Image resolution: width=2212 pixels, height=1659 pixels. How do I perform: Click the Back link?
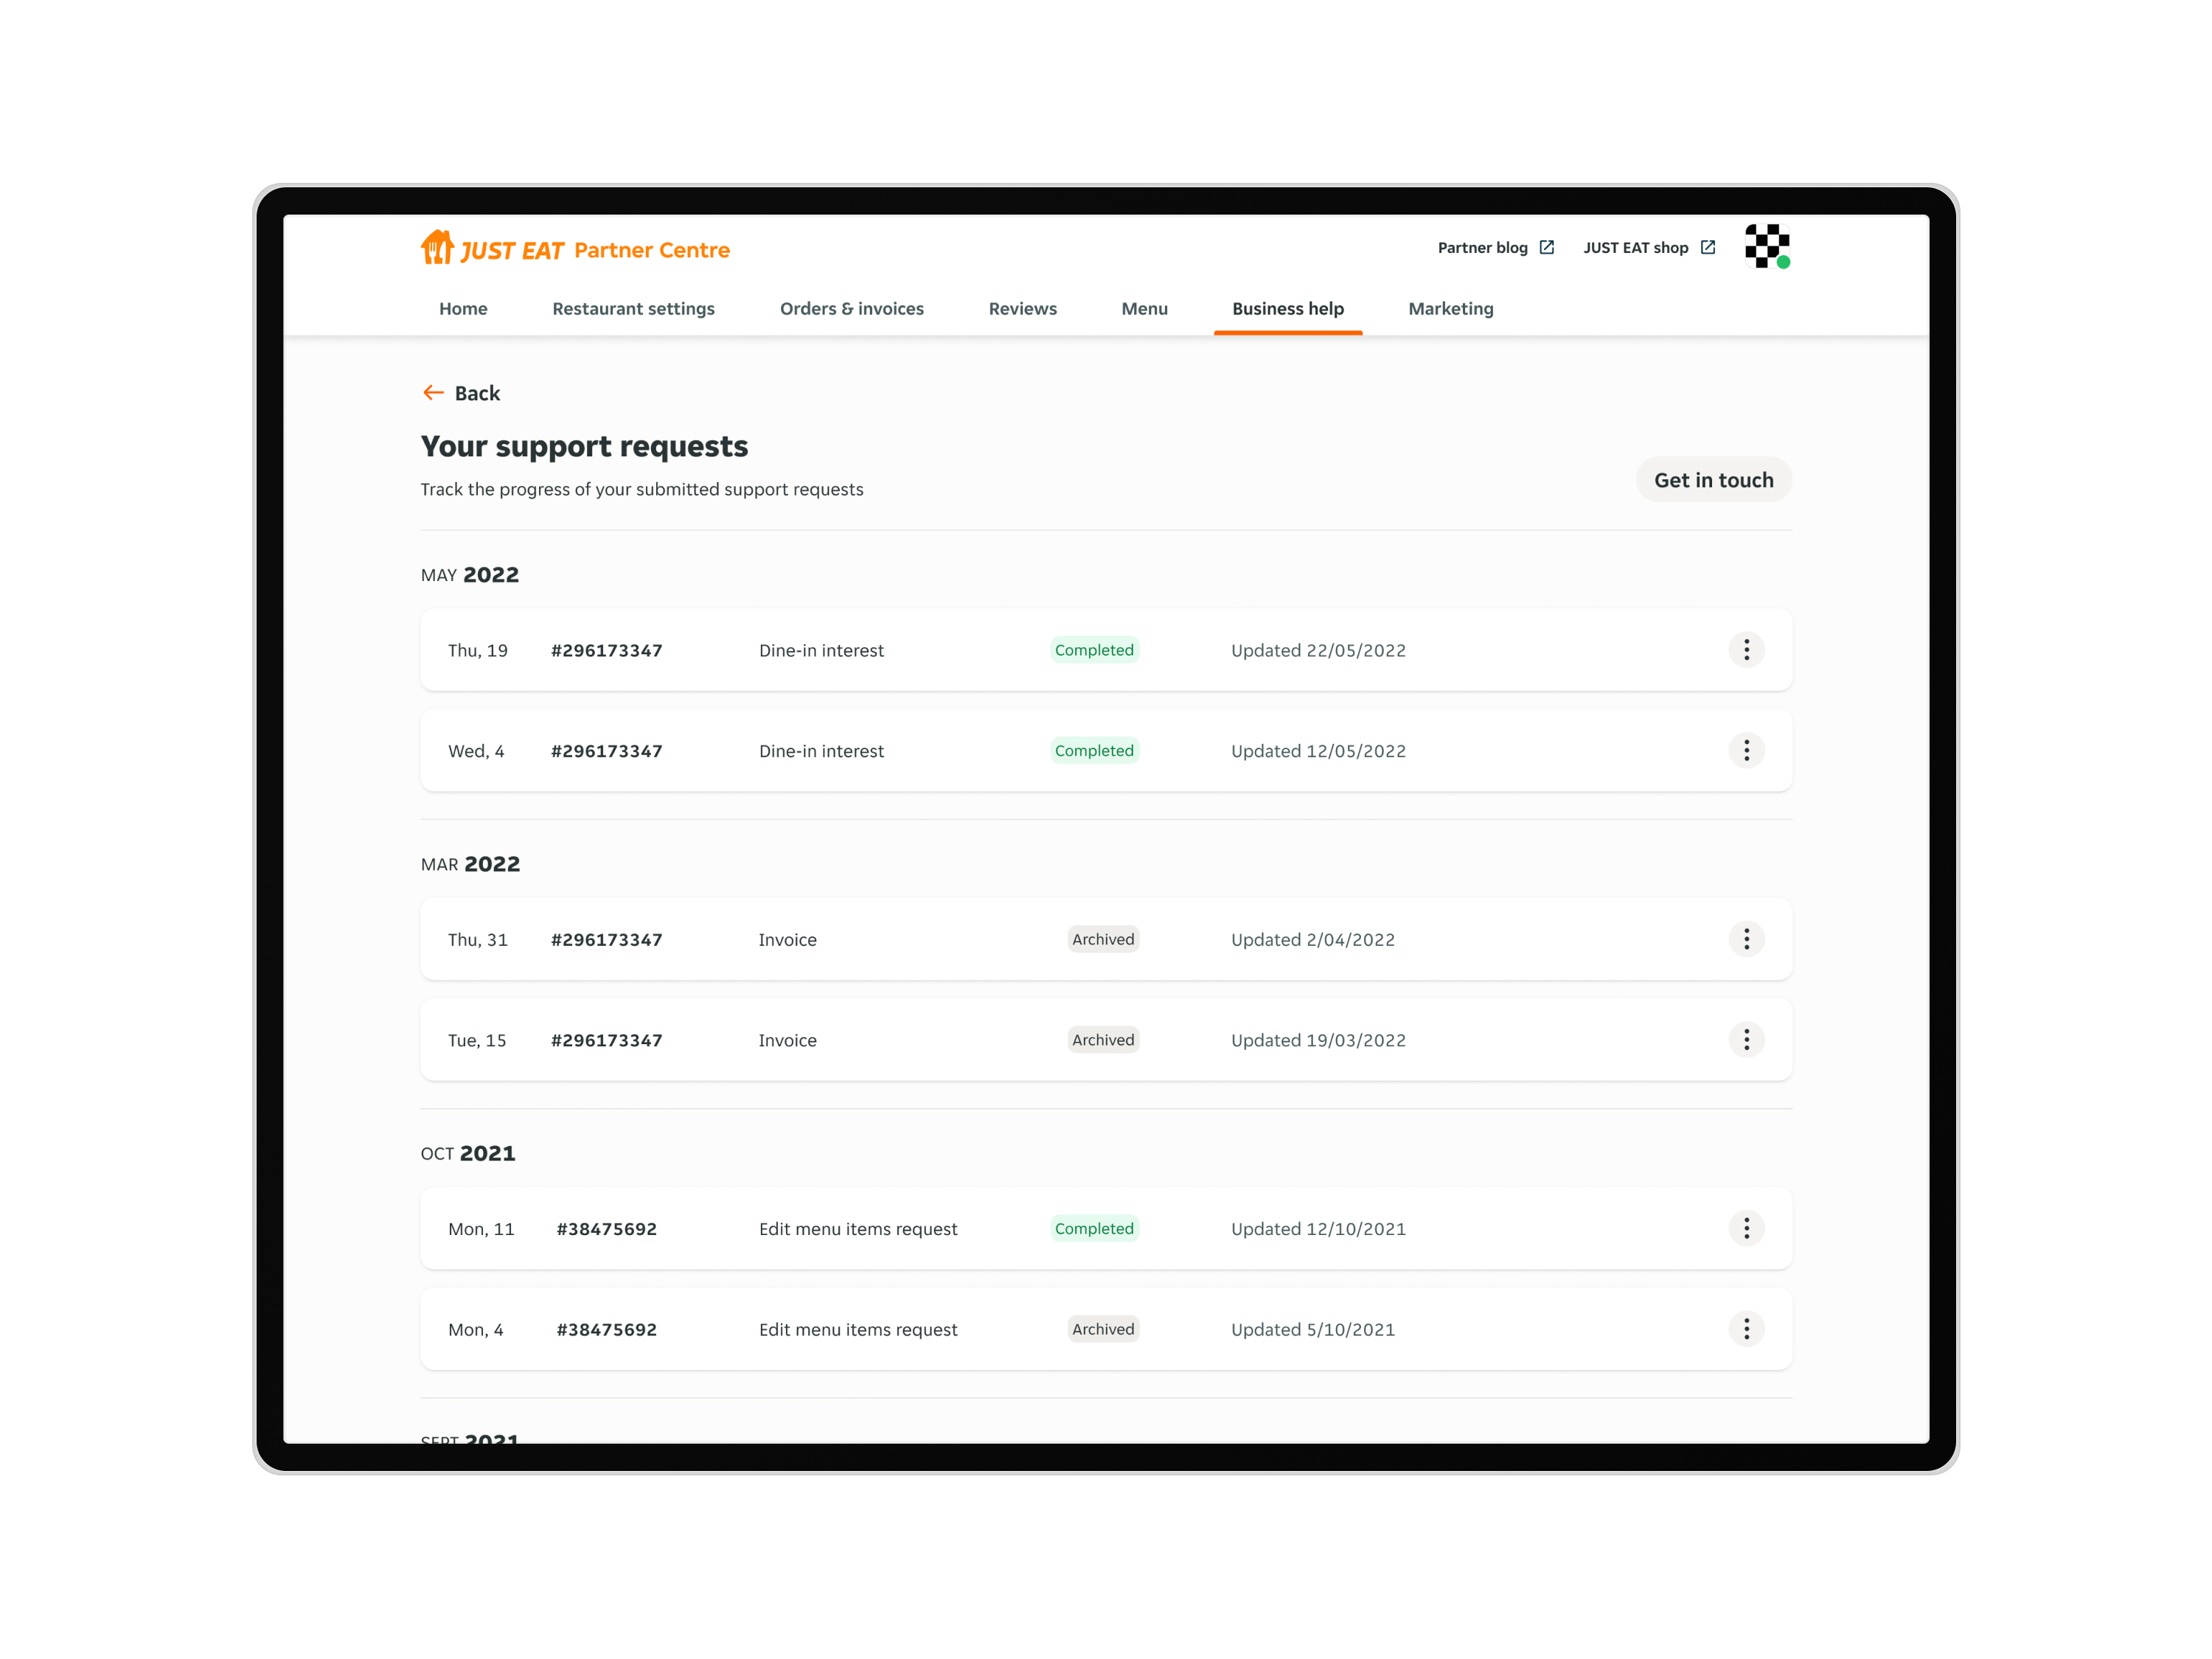[477, 393]
